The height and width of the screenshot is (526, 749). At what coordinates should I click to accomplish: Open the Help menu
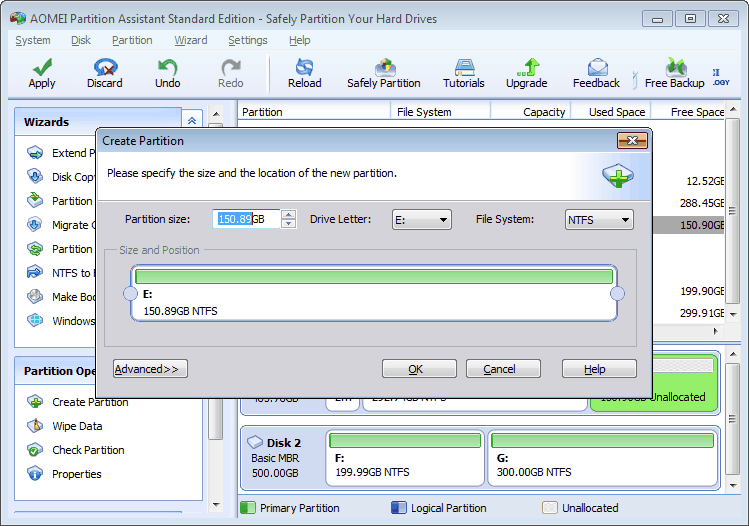click(300, 41)
